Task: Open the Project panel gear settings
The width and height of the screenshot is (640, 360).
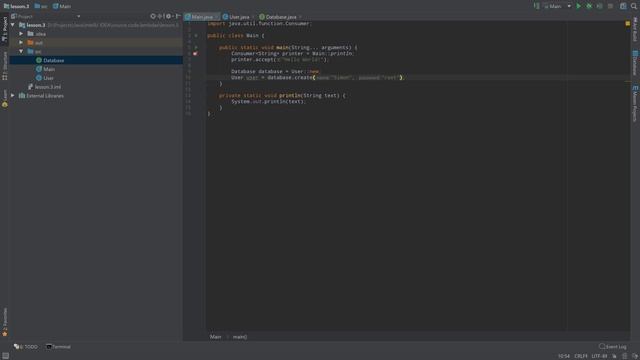Action: click(168, 16)
